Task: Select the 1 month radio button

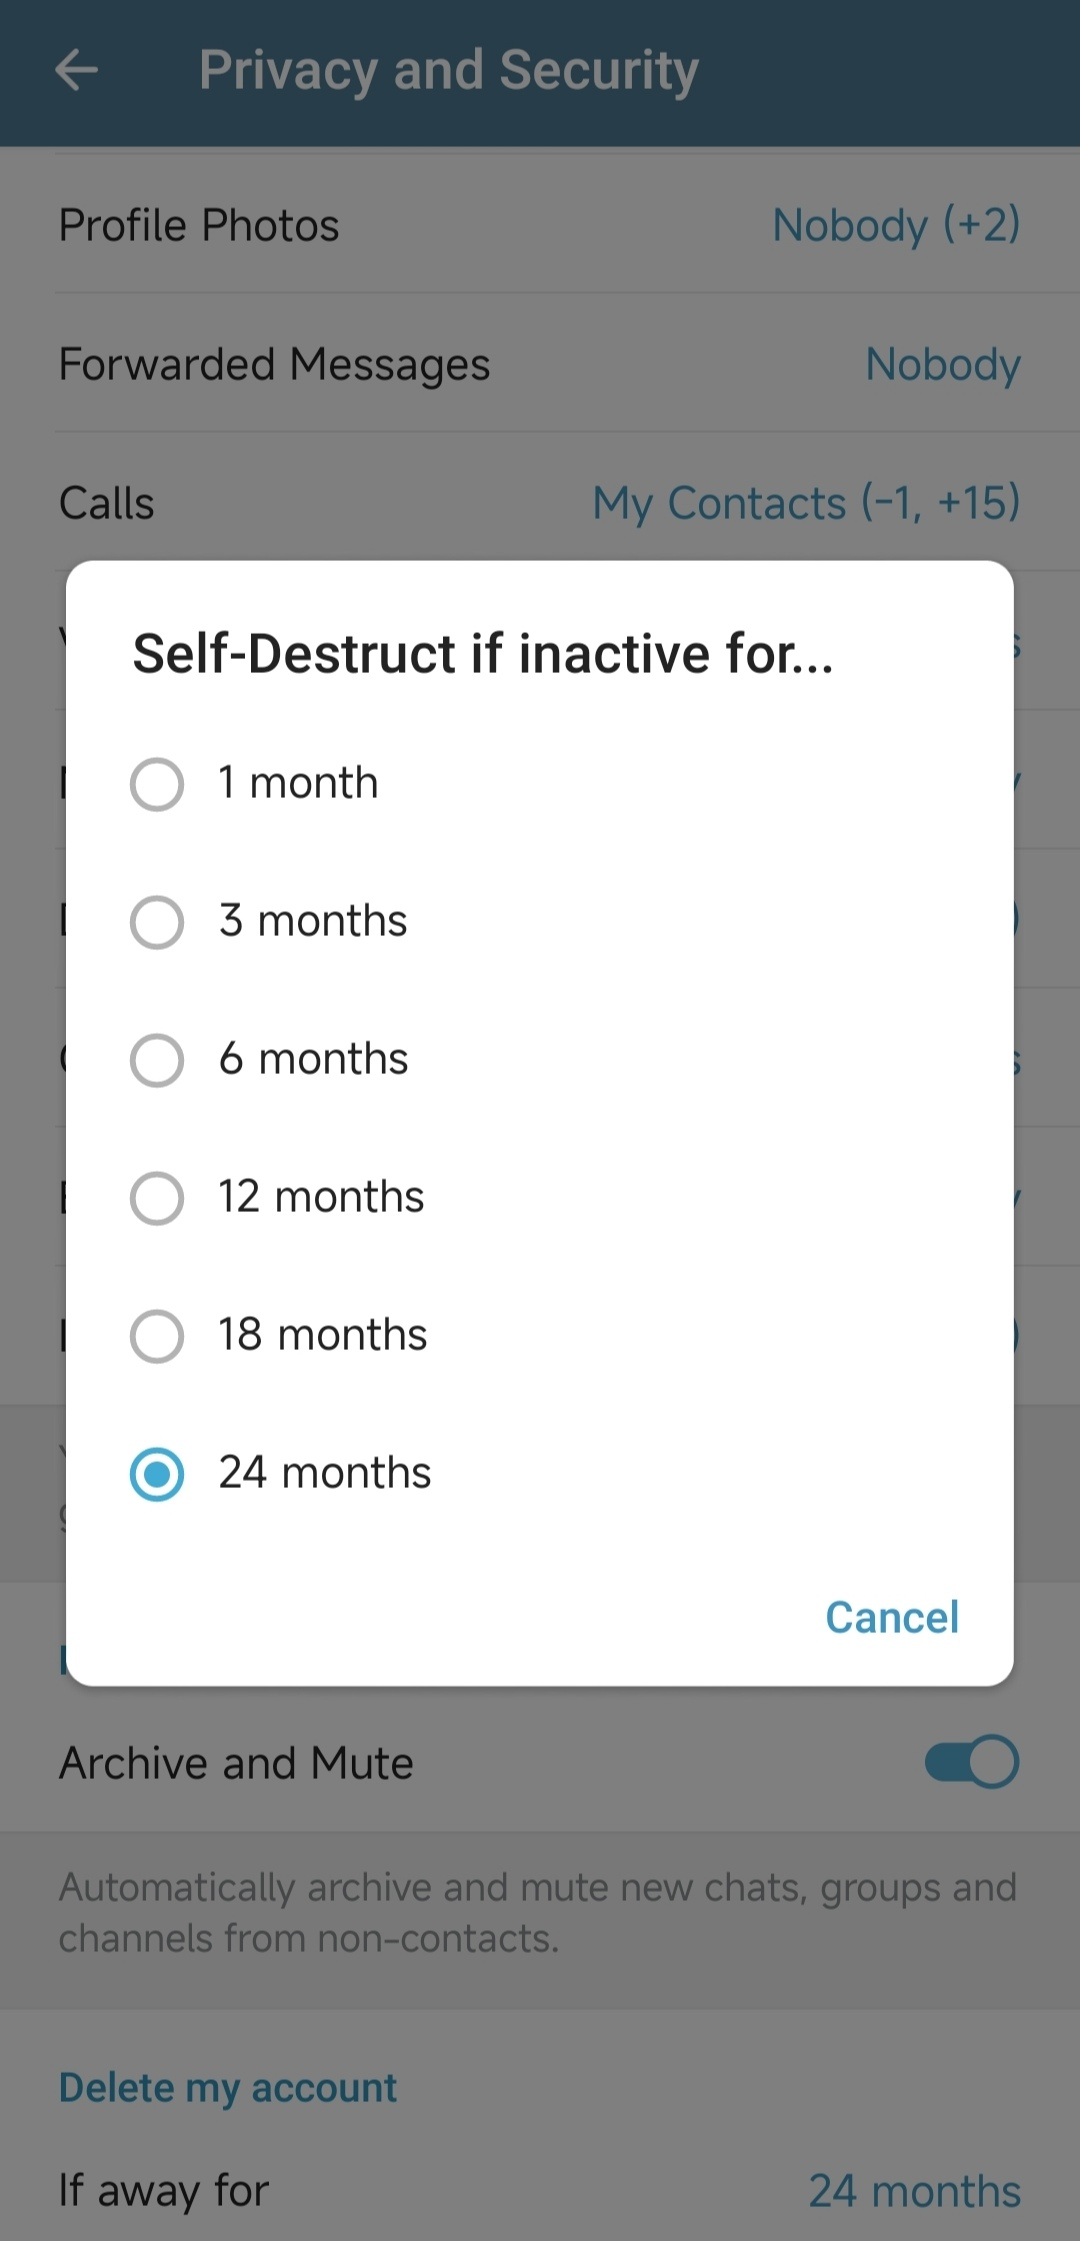Action: (x=157, y=783)
